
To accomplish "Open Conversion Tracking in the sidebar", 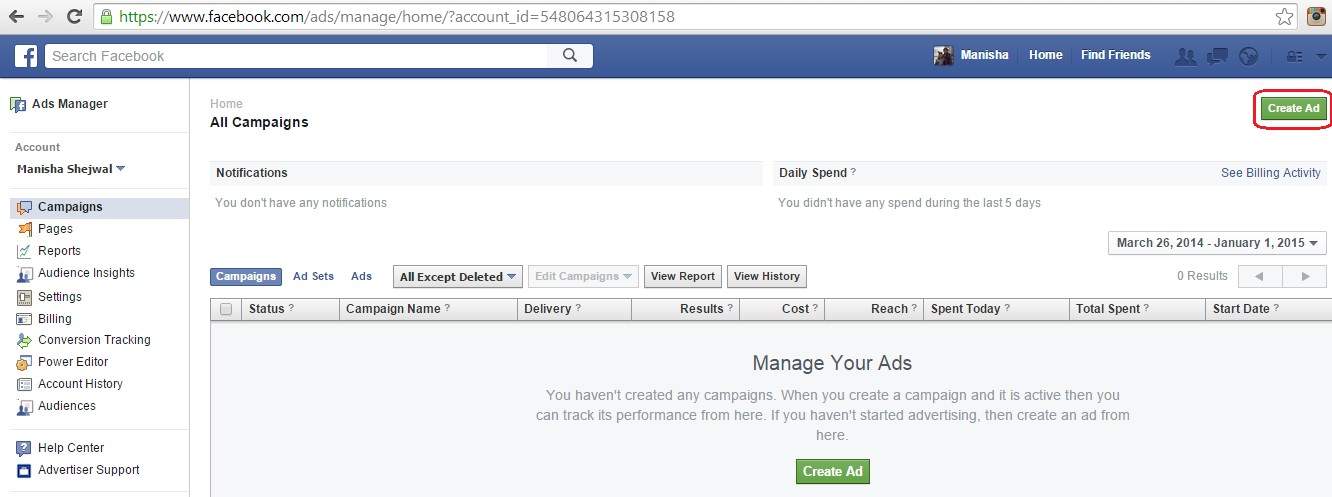I will click(x=94, y=340).
